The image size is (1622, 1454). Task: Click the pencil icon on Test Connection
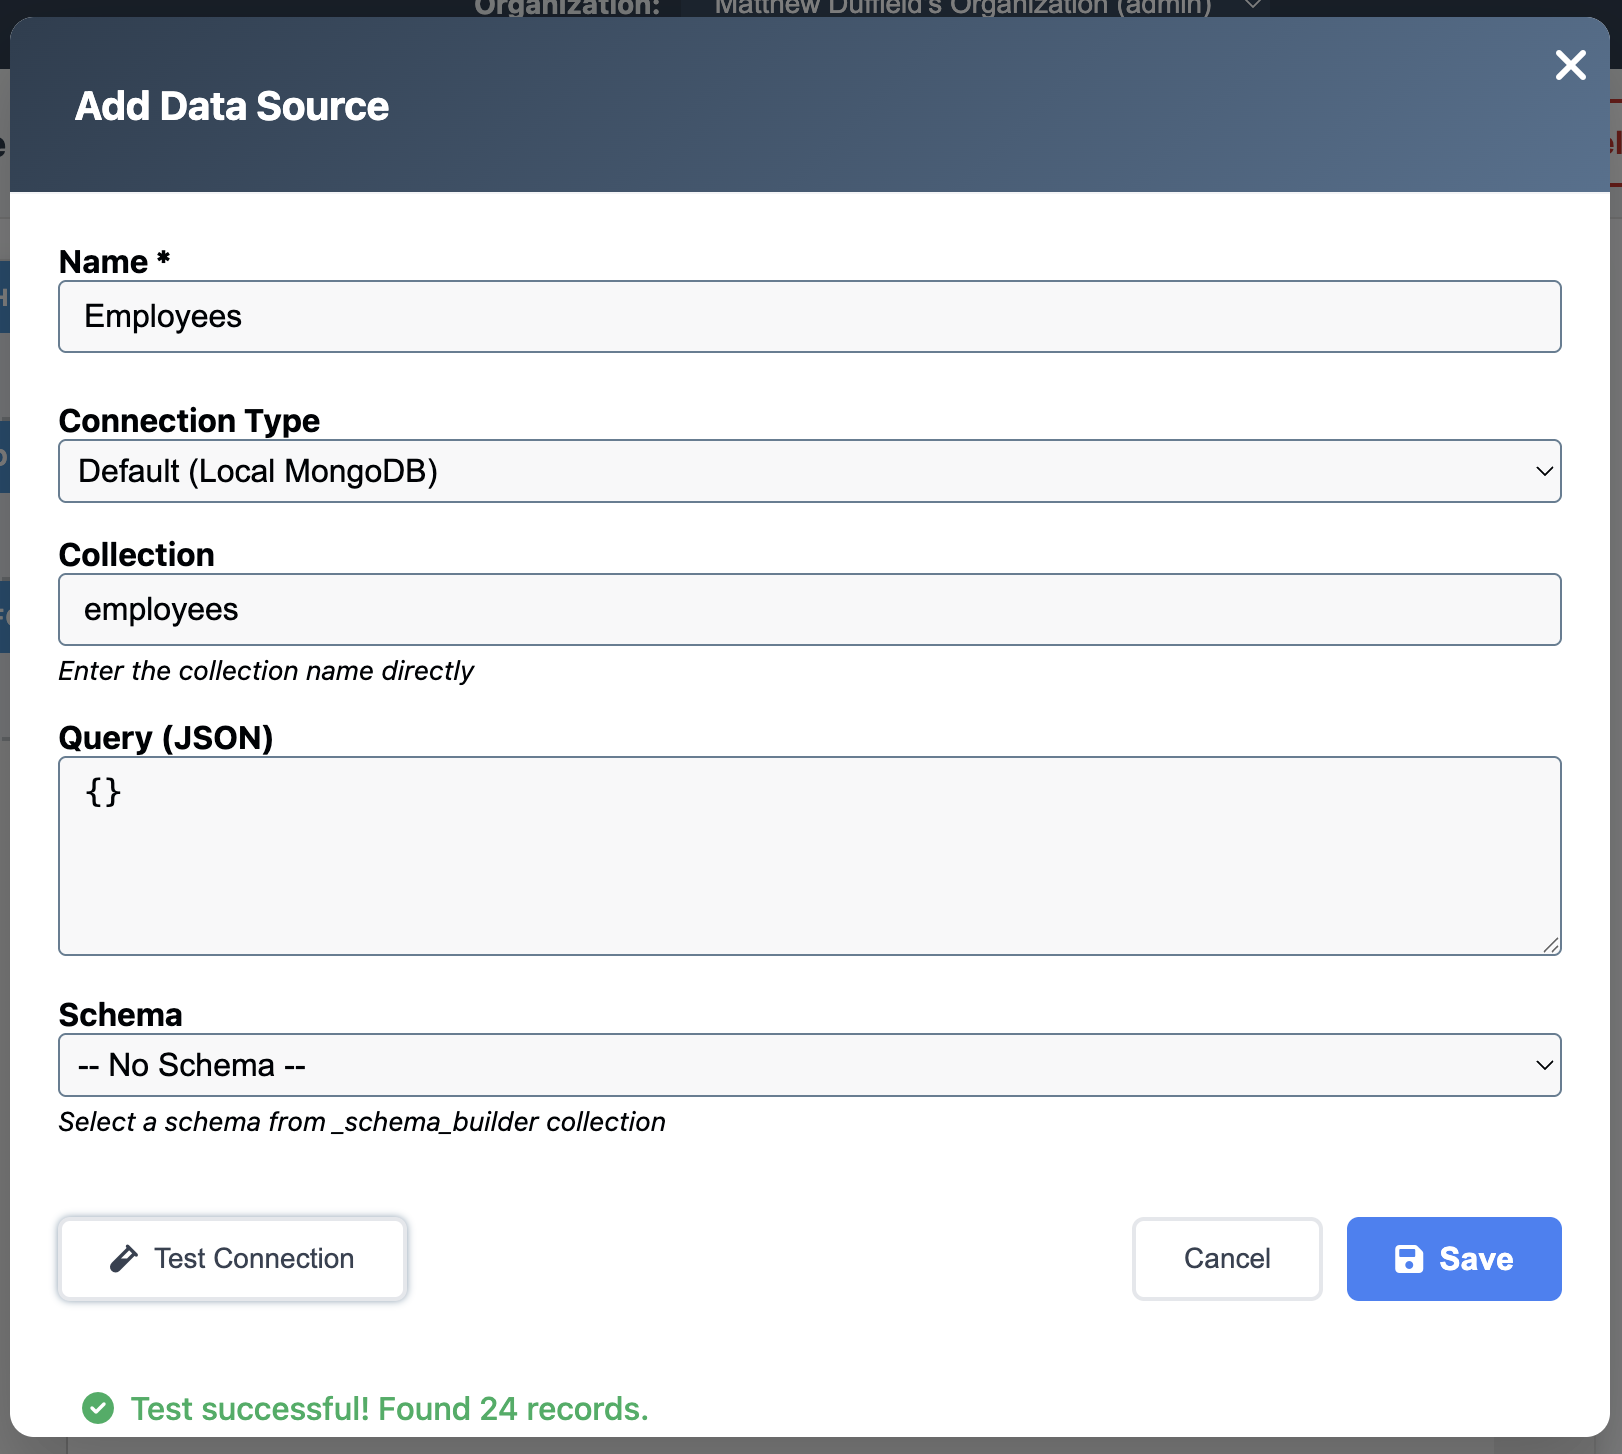[x=123, y=1258]
